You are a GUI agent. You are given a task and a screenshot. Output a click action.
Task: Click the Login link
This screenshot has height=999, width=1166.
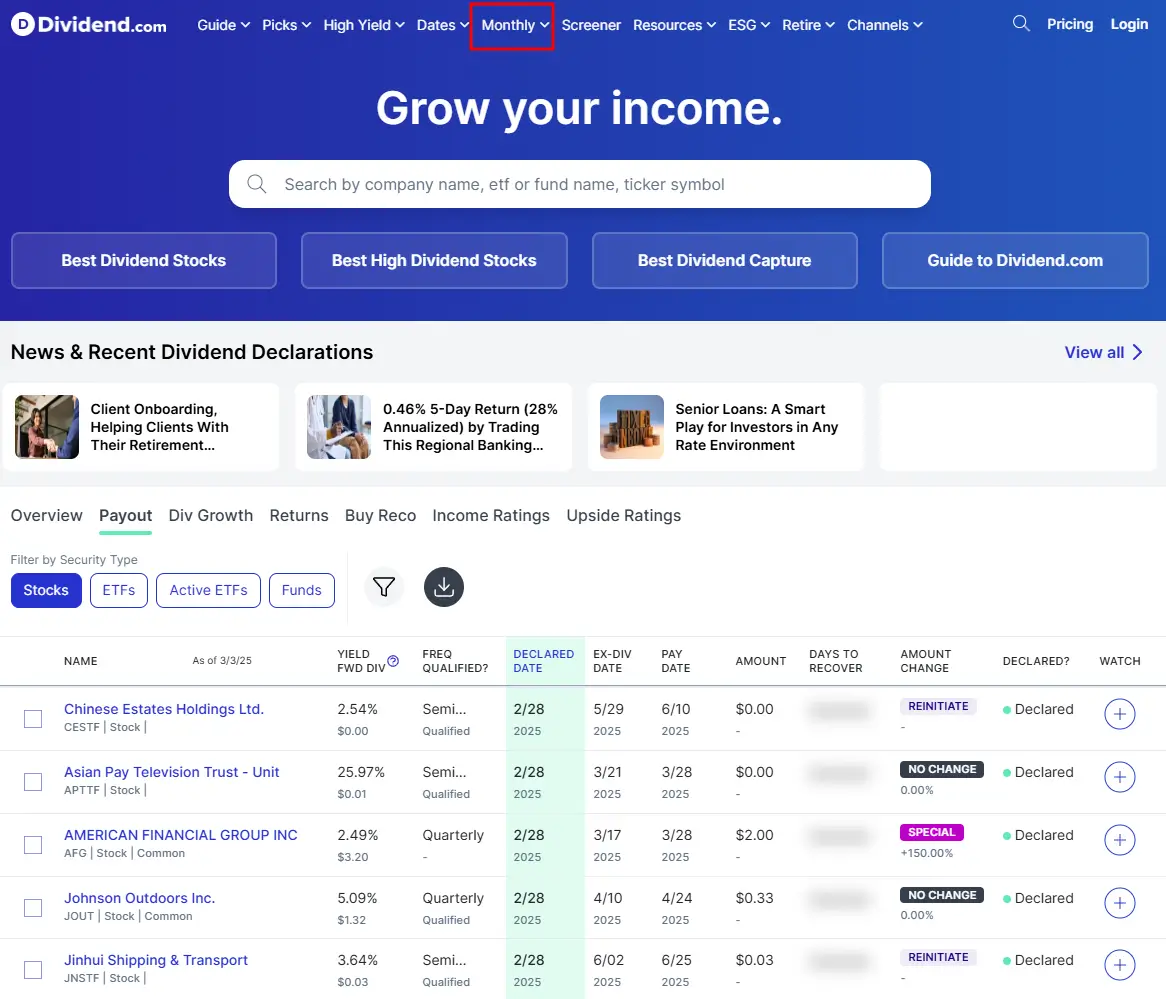[x=1129, y=24]
